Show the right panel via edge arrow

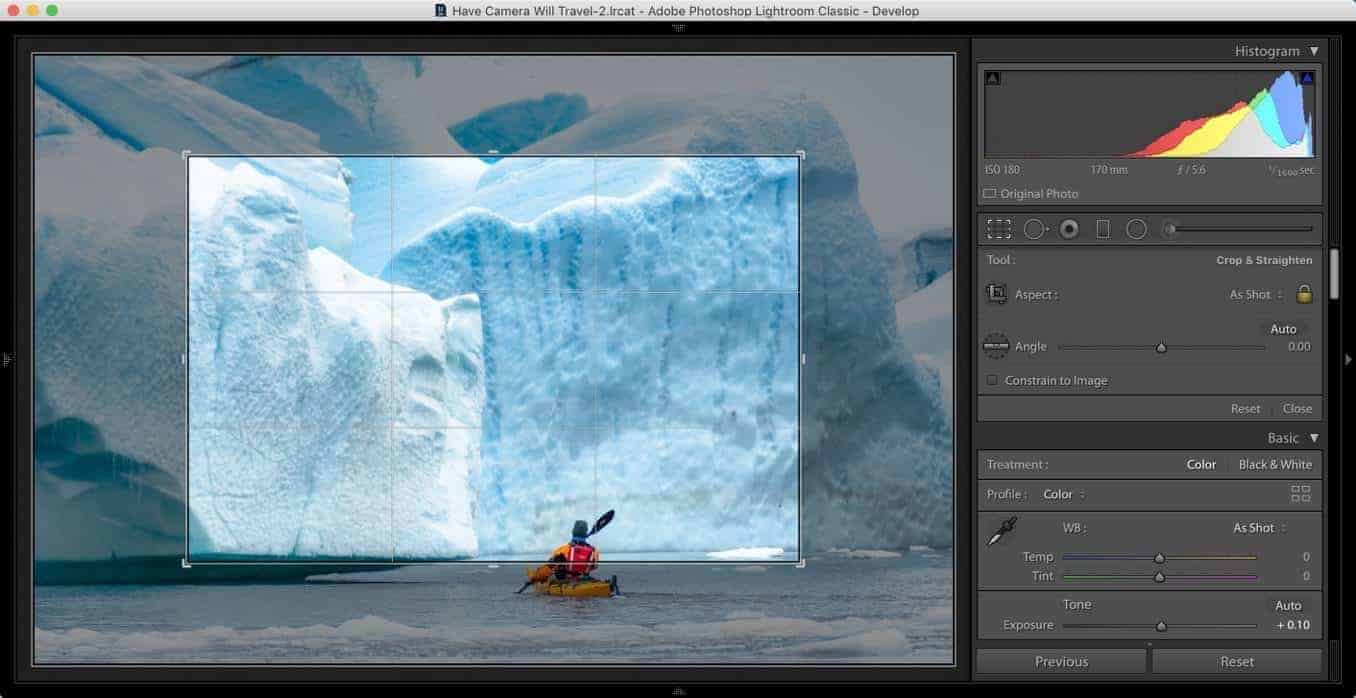(x=1348, y=359)
